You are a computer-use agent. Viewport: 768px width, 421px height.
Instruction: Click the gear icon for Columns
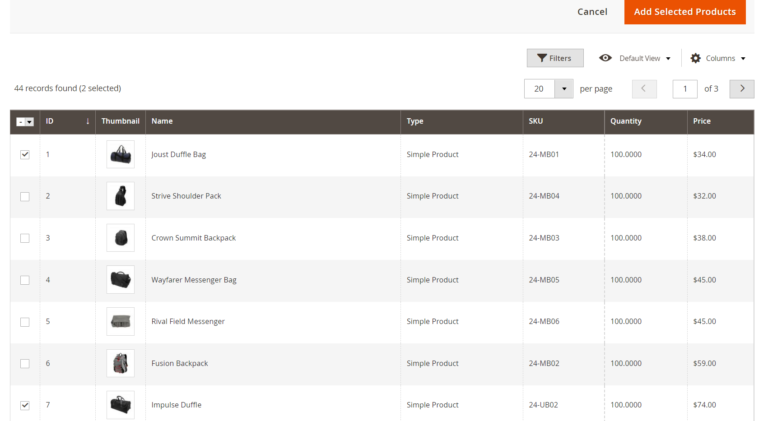pos(696,58)
